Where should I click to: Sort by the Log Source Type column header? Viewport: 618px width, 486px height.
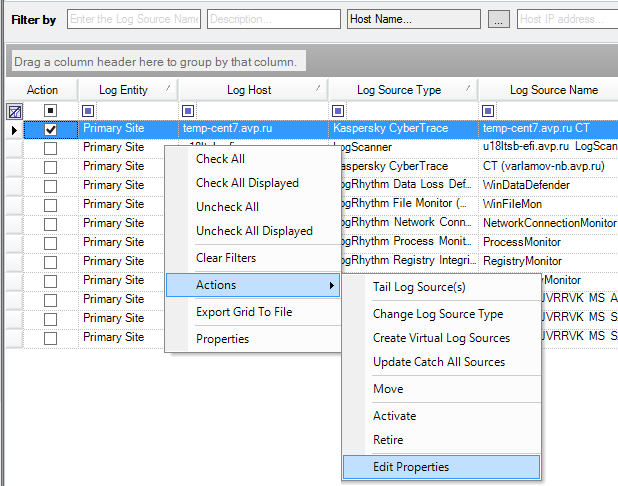tap(400, 90)
